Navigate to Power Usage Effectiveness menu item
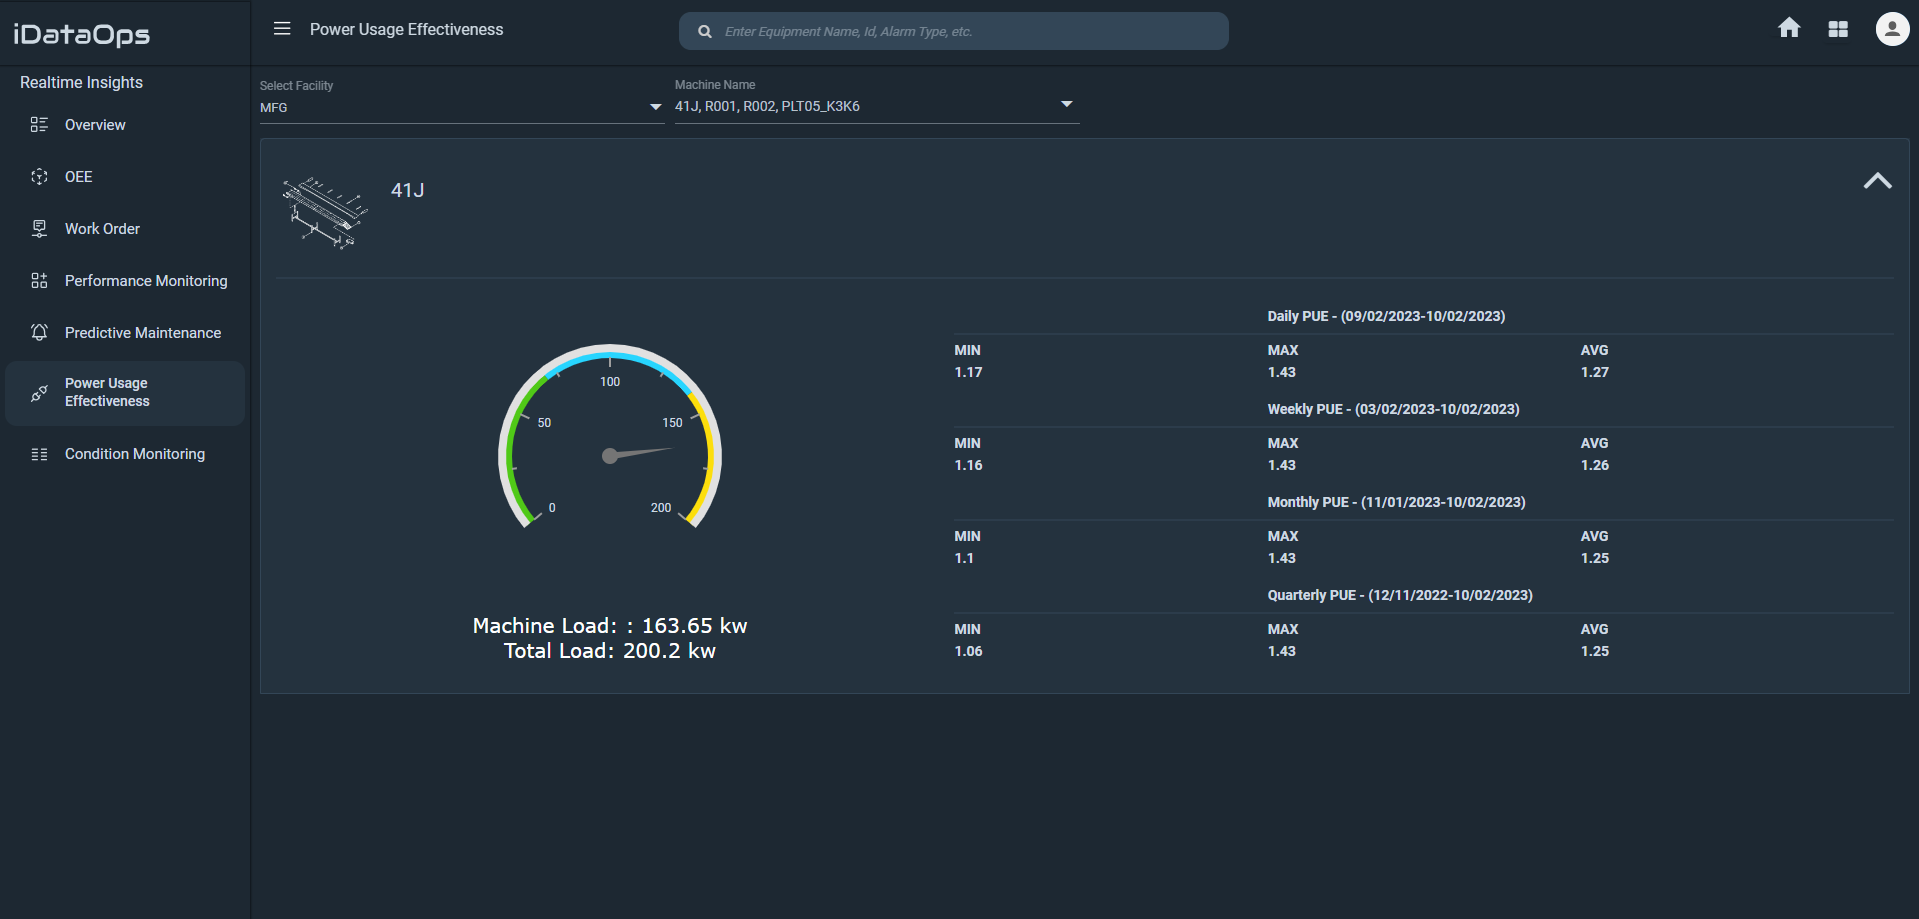Screen dimensions: 1919x919 (106, 392)
